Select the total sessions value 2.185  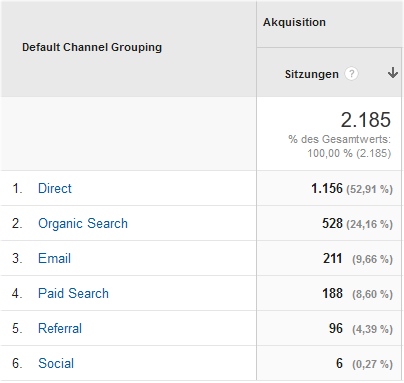pos(366,120)
